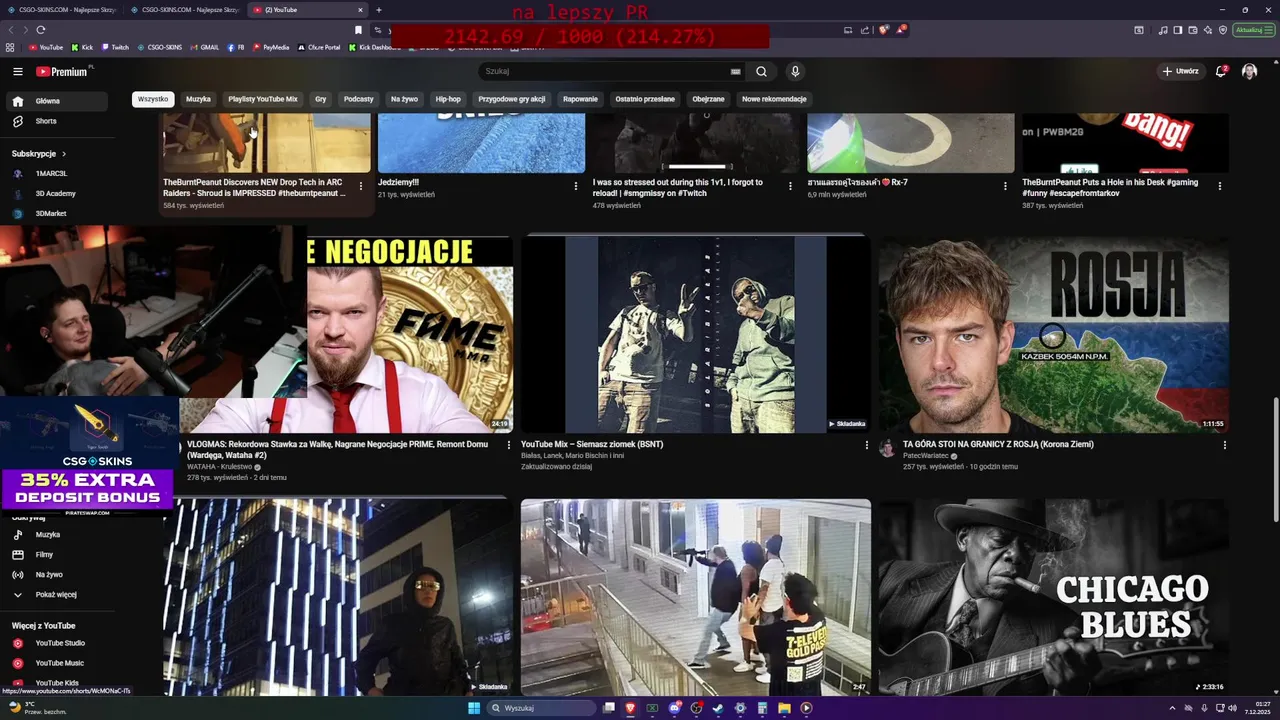Image resolution: width=1280 pixels, height=720 pixels.
Task: Select the Muzyka filter chip
Action: [198, 99]
